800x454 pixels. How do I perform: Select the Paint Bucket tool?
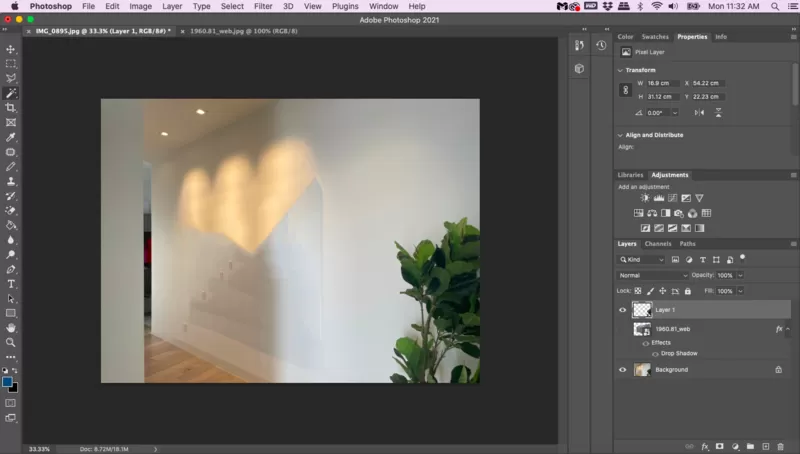[11, 225]
